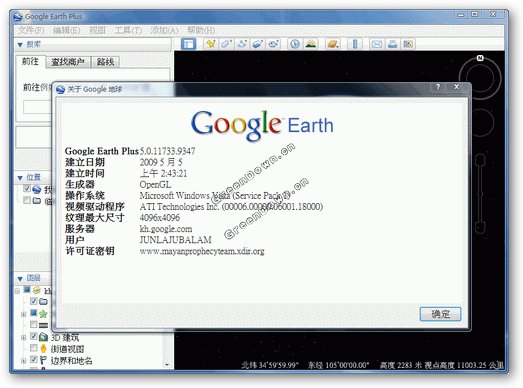Select the yellow pushpin Add Placemark tool
This screenshot has width=523, height=388.
[x=210, y=44]
